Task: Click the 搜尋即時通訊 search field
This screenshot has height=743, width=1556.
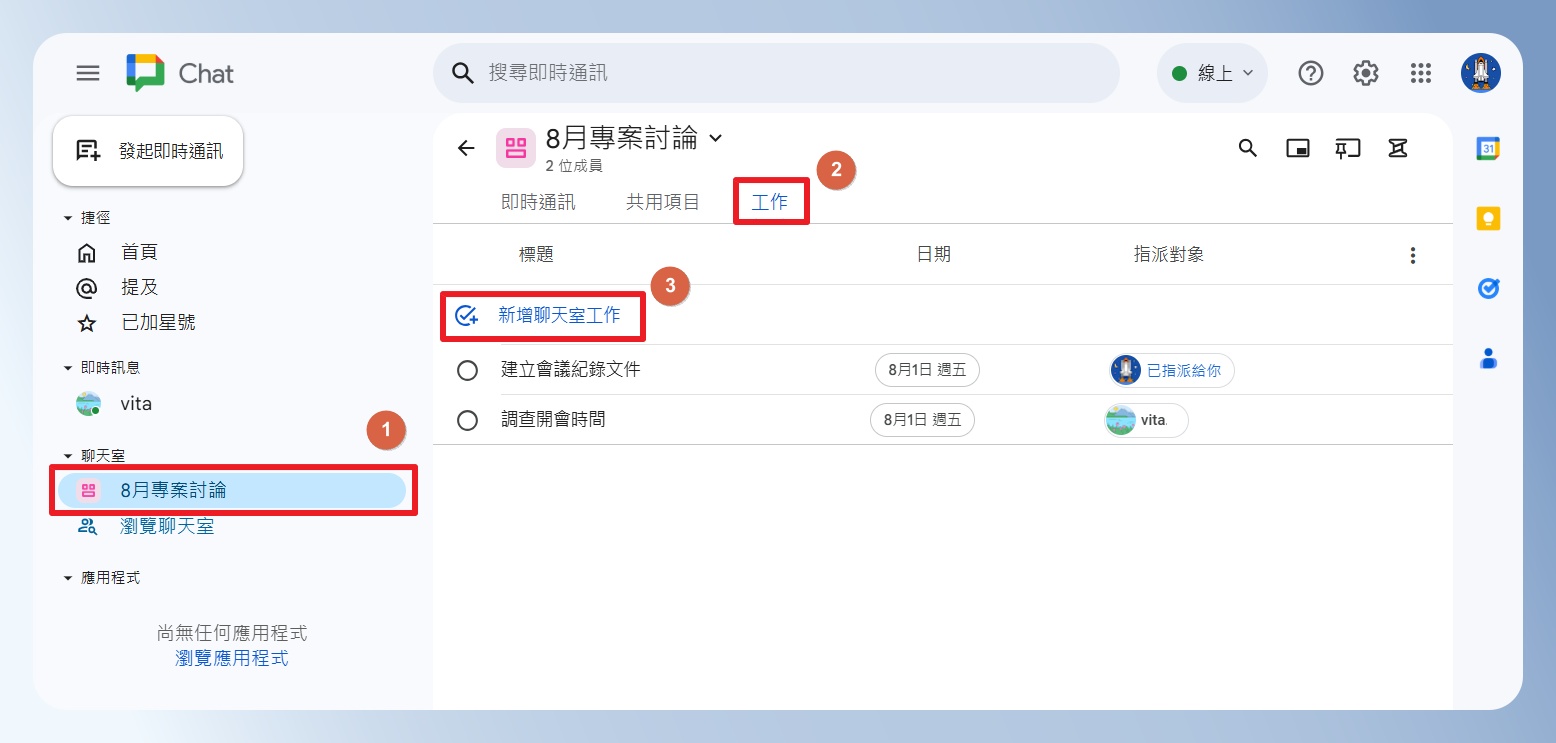Action: tap(776, 73)
